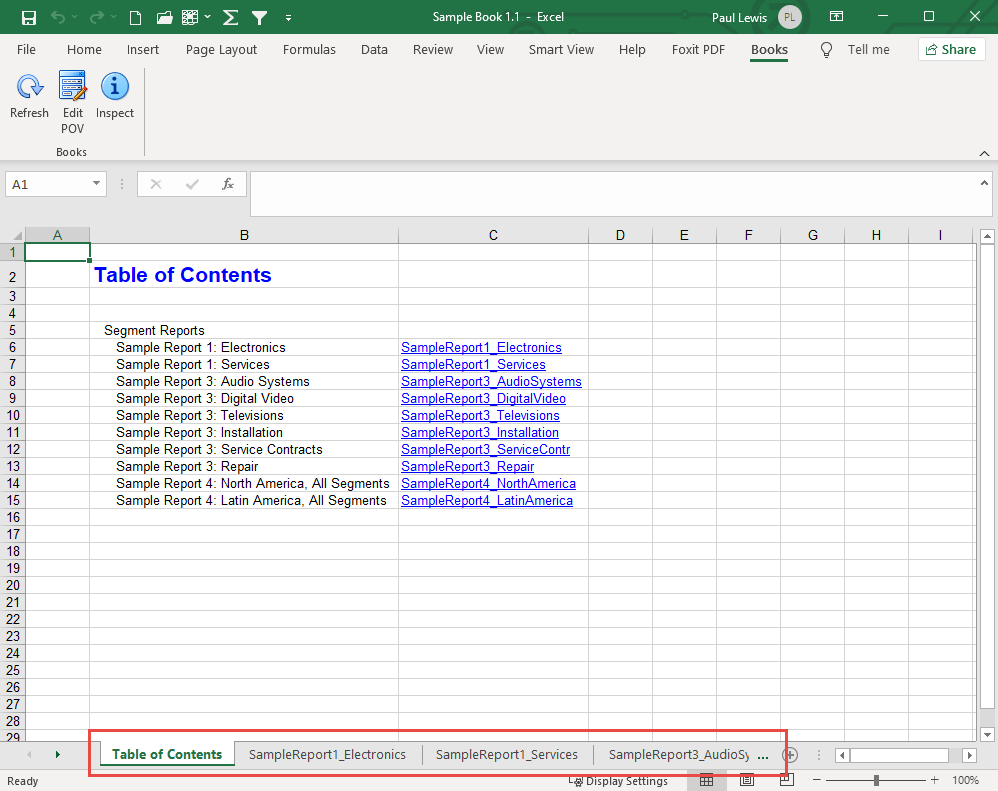Image resolution: width=998 pixels, height=791 pixels.
Task: Expand the Name Box dropdown
Action: [97, 184]
